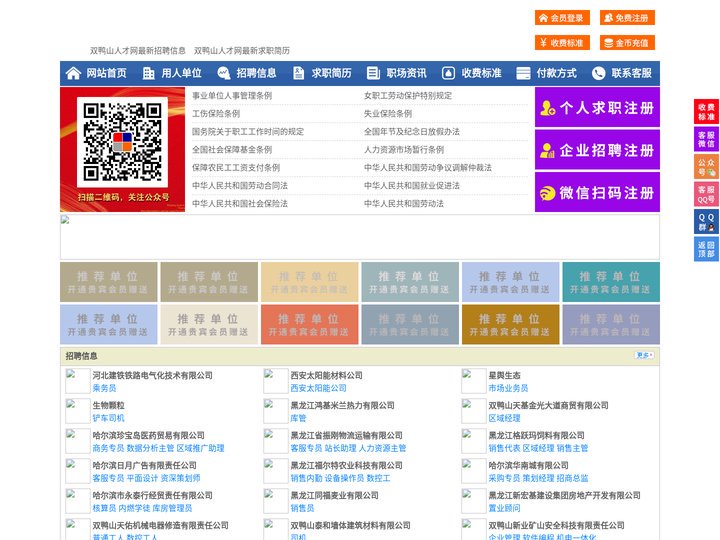The height and width of the screenshot is (540, 720).
Task: Open 中华人民共和国就业促进法 link
Action: (412, 185)
